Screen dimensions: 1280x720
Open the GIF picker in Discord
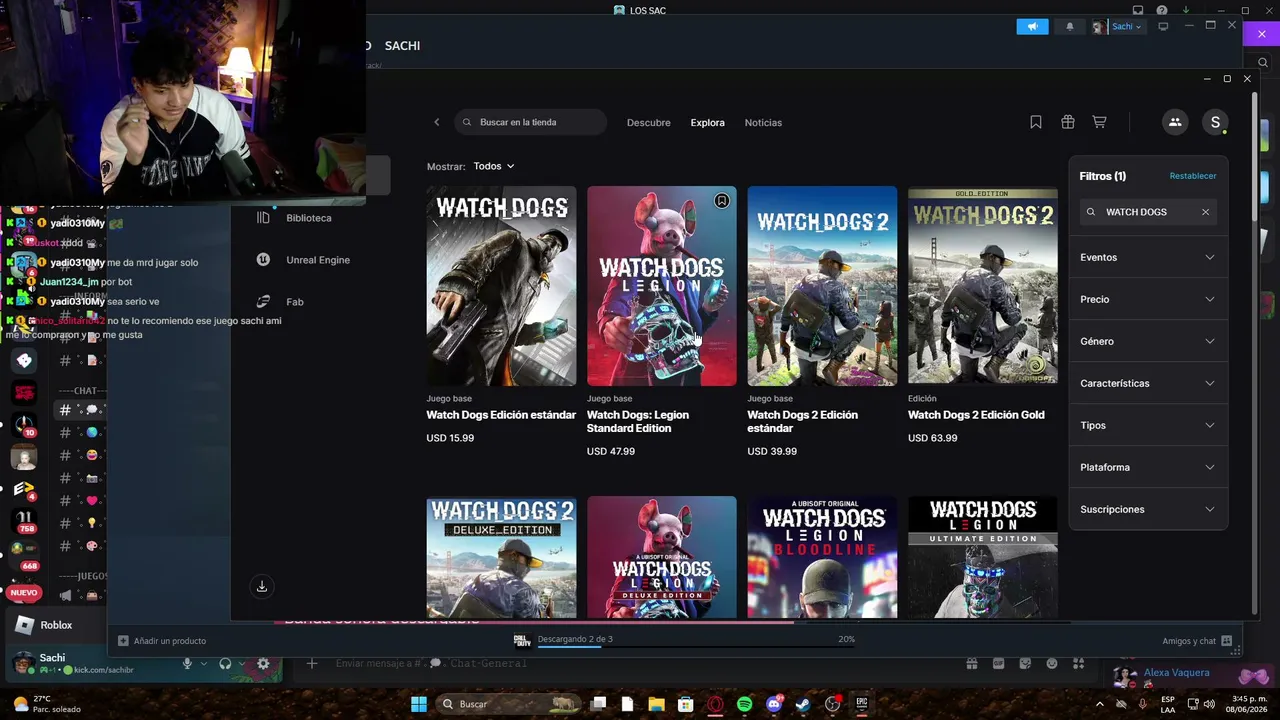point(998,663)
